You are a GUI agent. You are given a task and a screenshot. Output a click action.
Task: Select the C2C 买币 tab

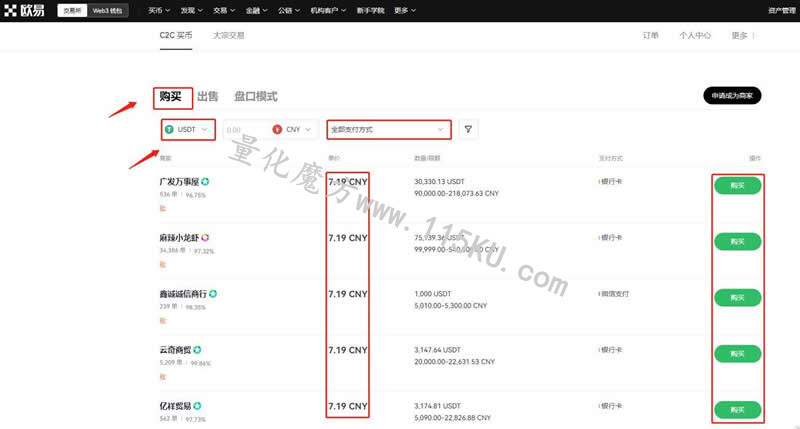point(176,35)
